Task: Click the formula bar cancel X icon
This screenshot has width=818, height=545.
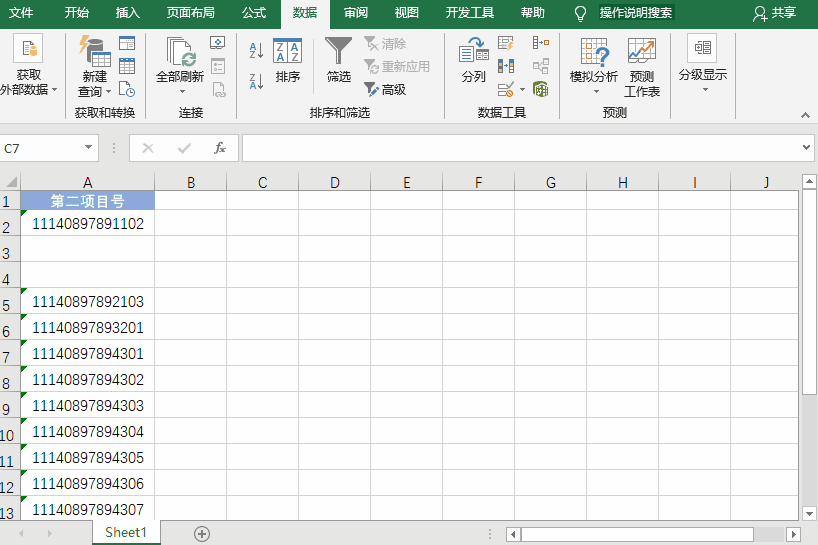Action: click(x=148, y=148)
